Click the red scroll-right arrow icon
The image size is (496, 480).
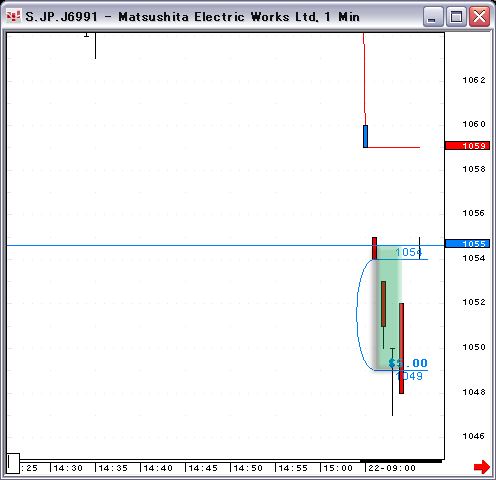coord(482,467)
